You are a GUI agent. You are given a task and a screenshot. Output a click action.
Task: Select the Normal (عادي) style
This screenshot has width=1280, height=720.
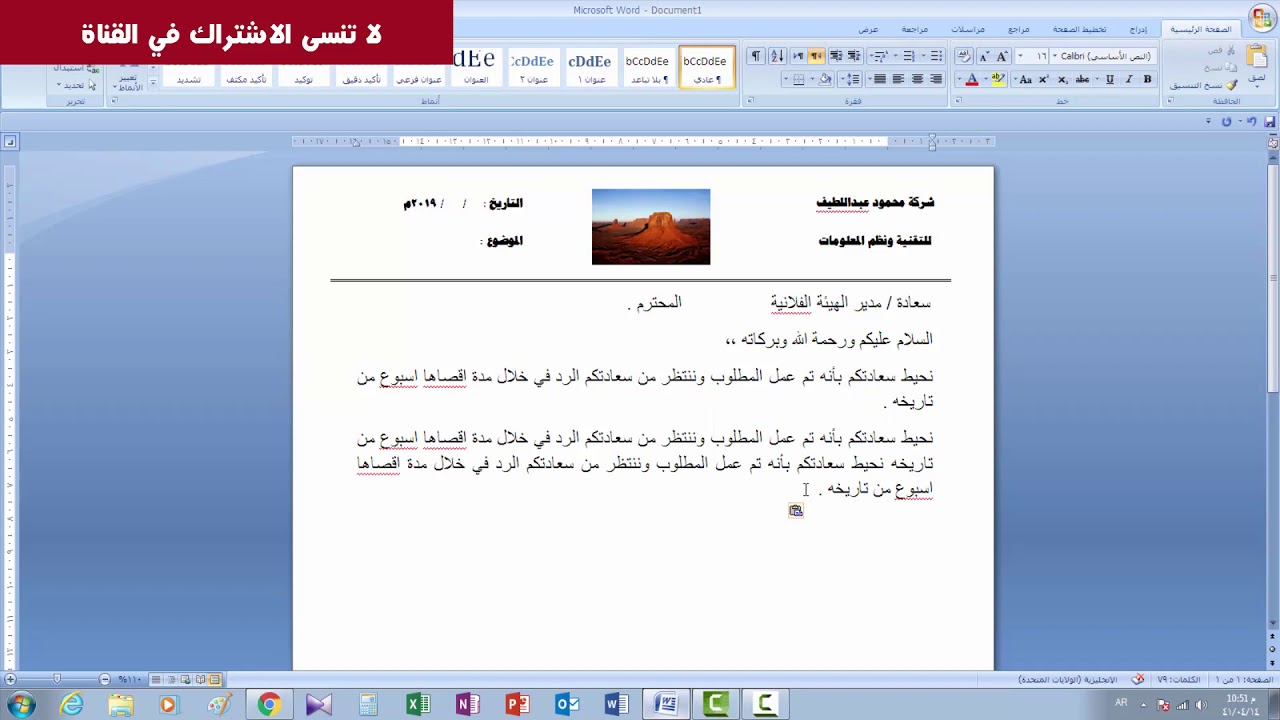coord(705,67)
